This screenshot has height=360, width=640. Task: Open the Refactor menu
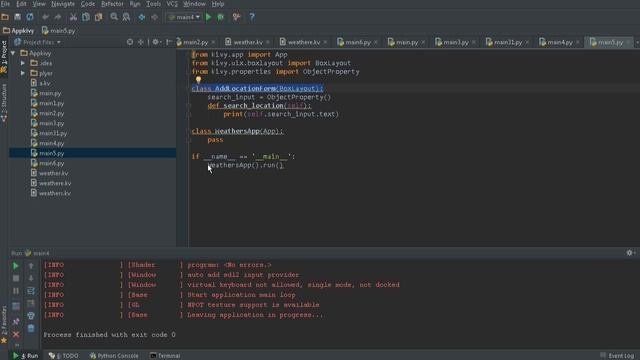click(112, 4)
